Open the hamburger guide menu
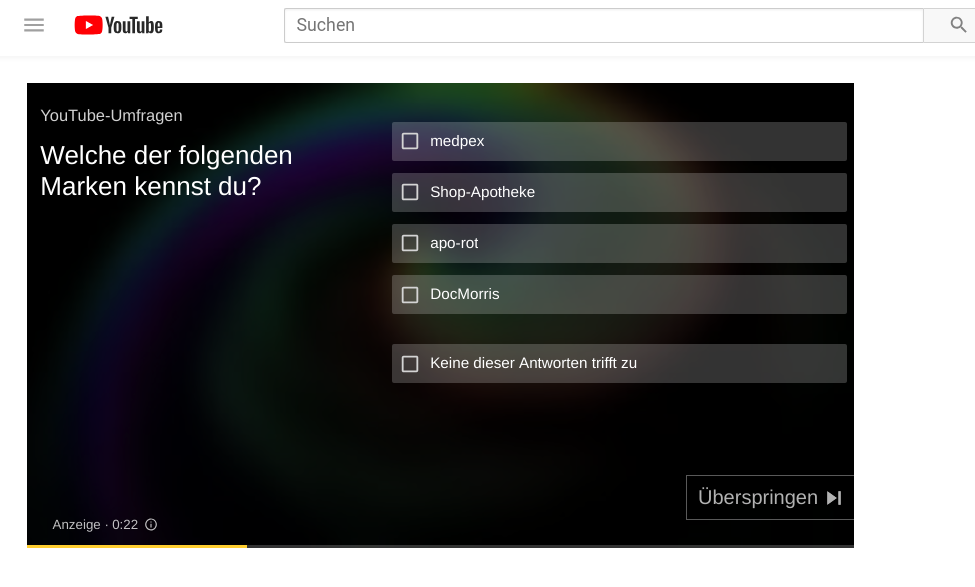975x587 pixels. coord(34,25)
